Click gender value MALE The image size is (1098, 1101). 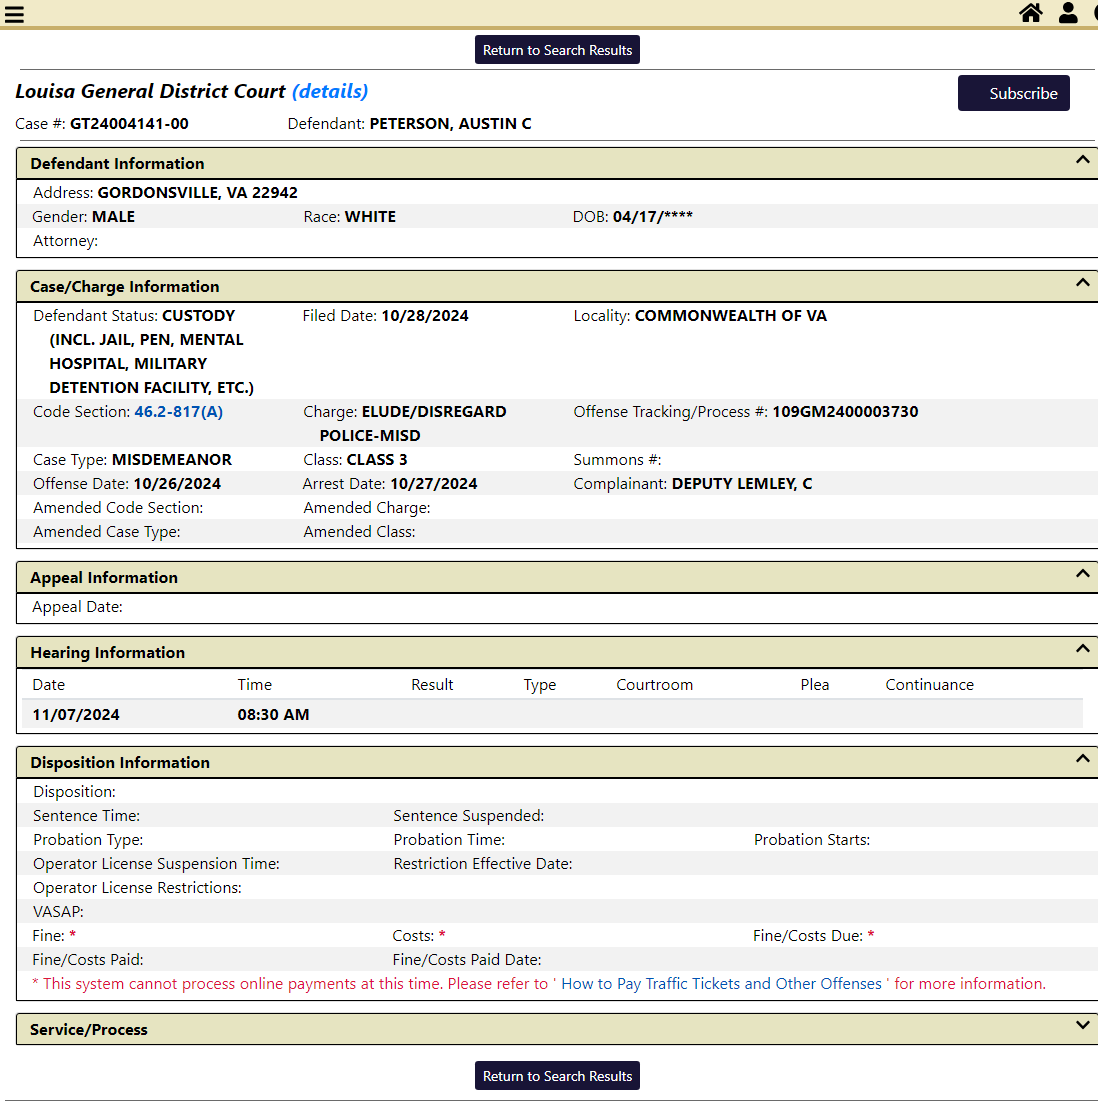click(114, 217)
